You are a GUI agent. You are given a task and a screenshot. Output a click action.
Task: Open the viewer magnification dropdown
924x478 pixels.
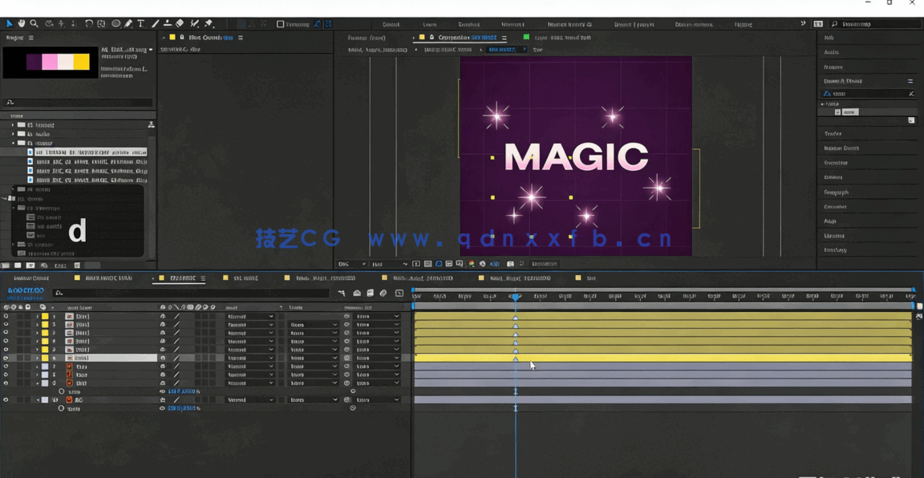coord(350,264)
